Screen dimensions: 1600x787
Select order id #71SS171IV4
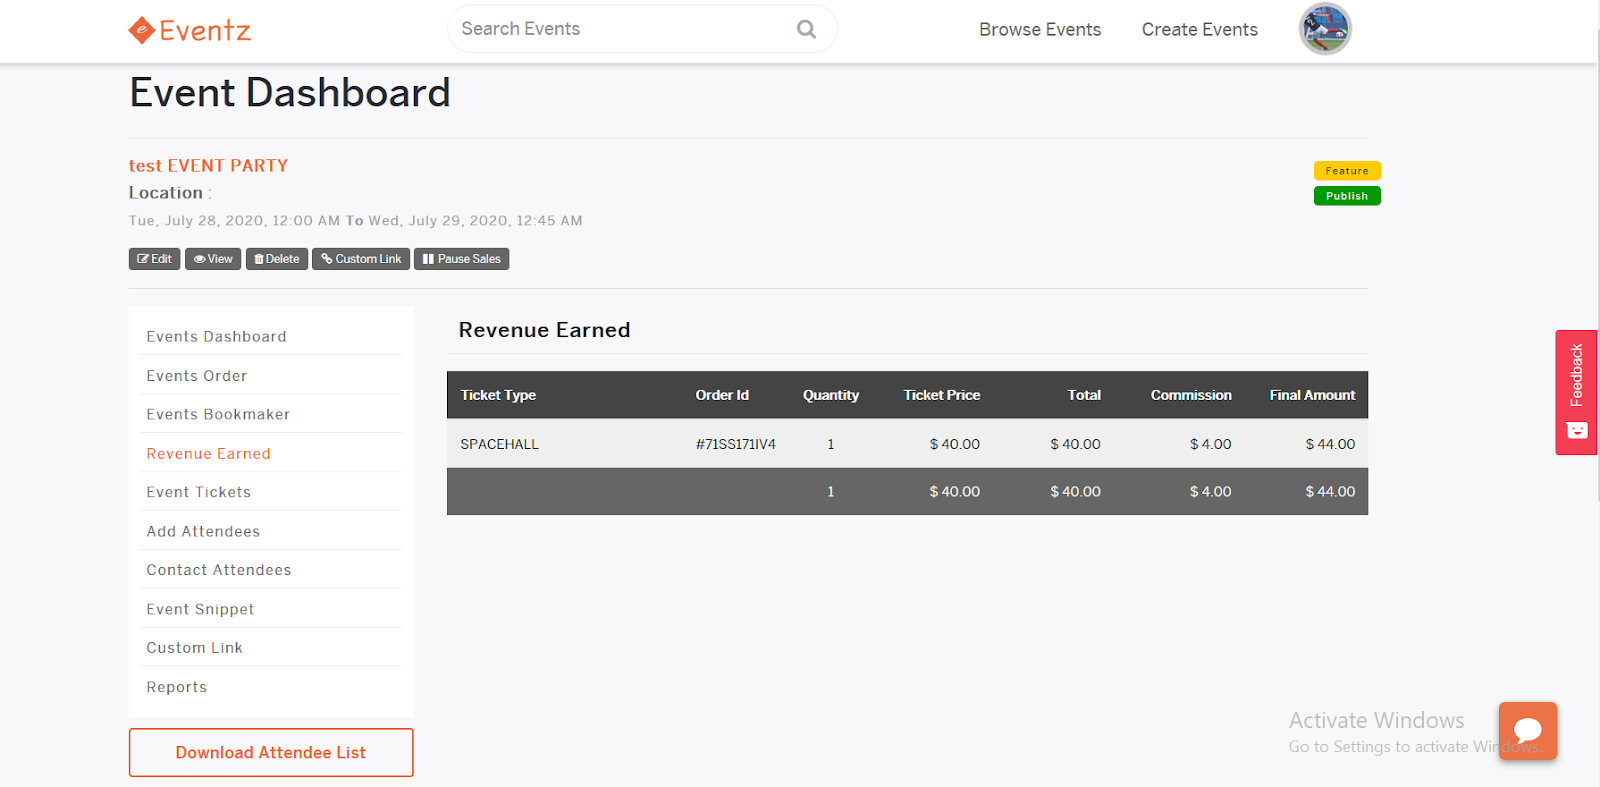(736, 444)
